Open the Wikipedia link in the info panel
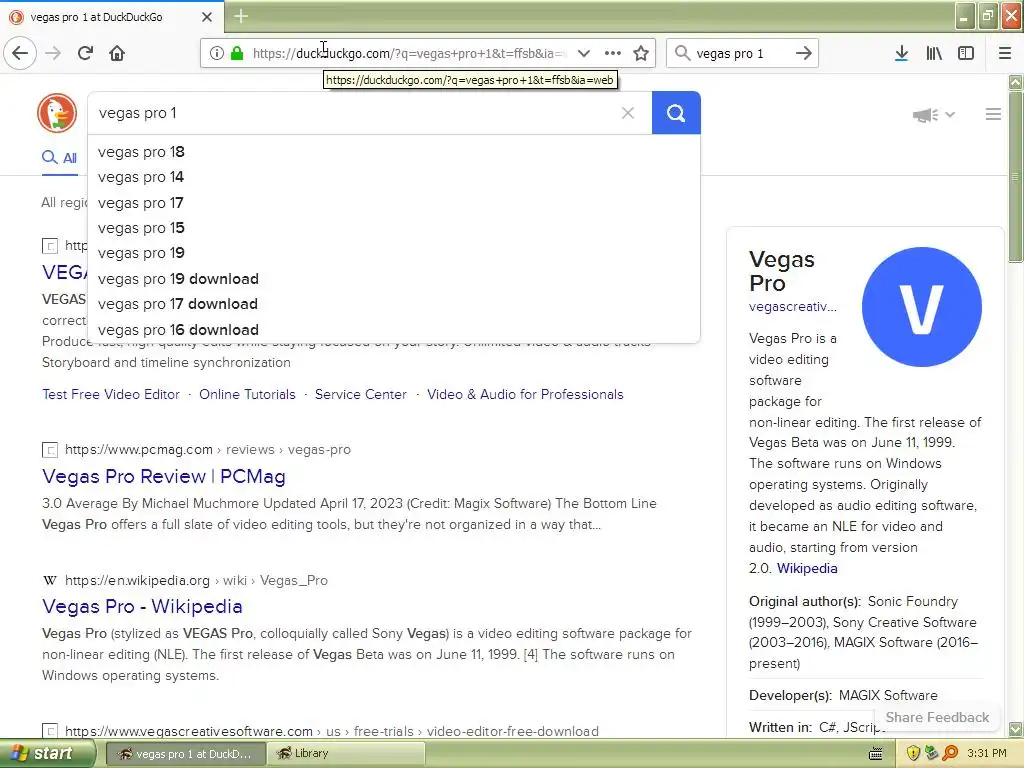The height and width of the screenshot is (768, 1024). tap(807, 568)
